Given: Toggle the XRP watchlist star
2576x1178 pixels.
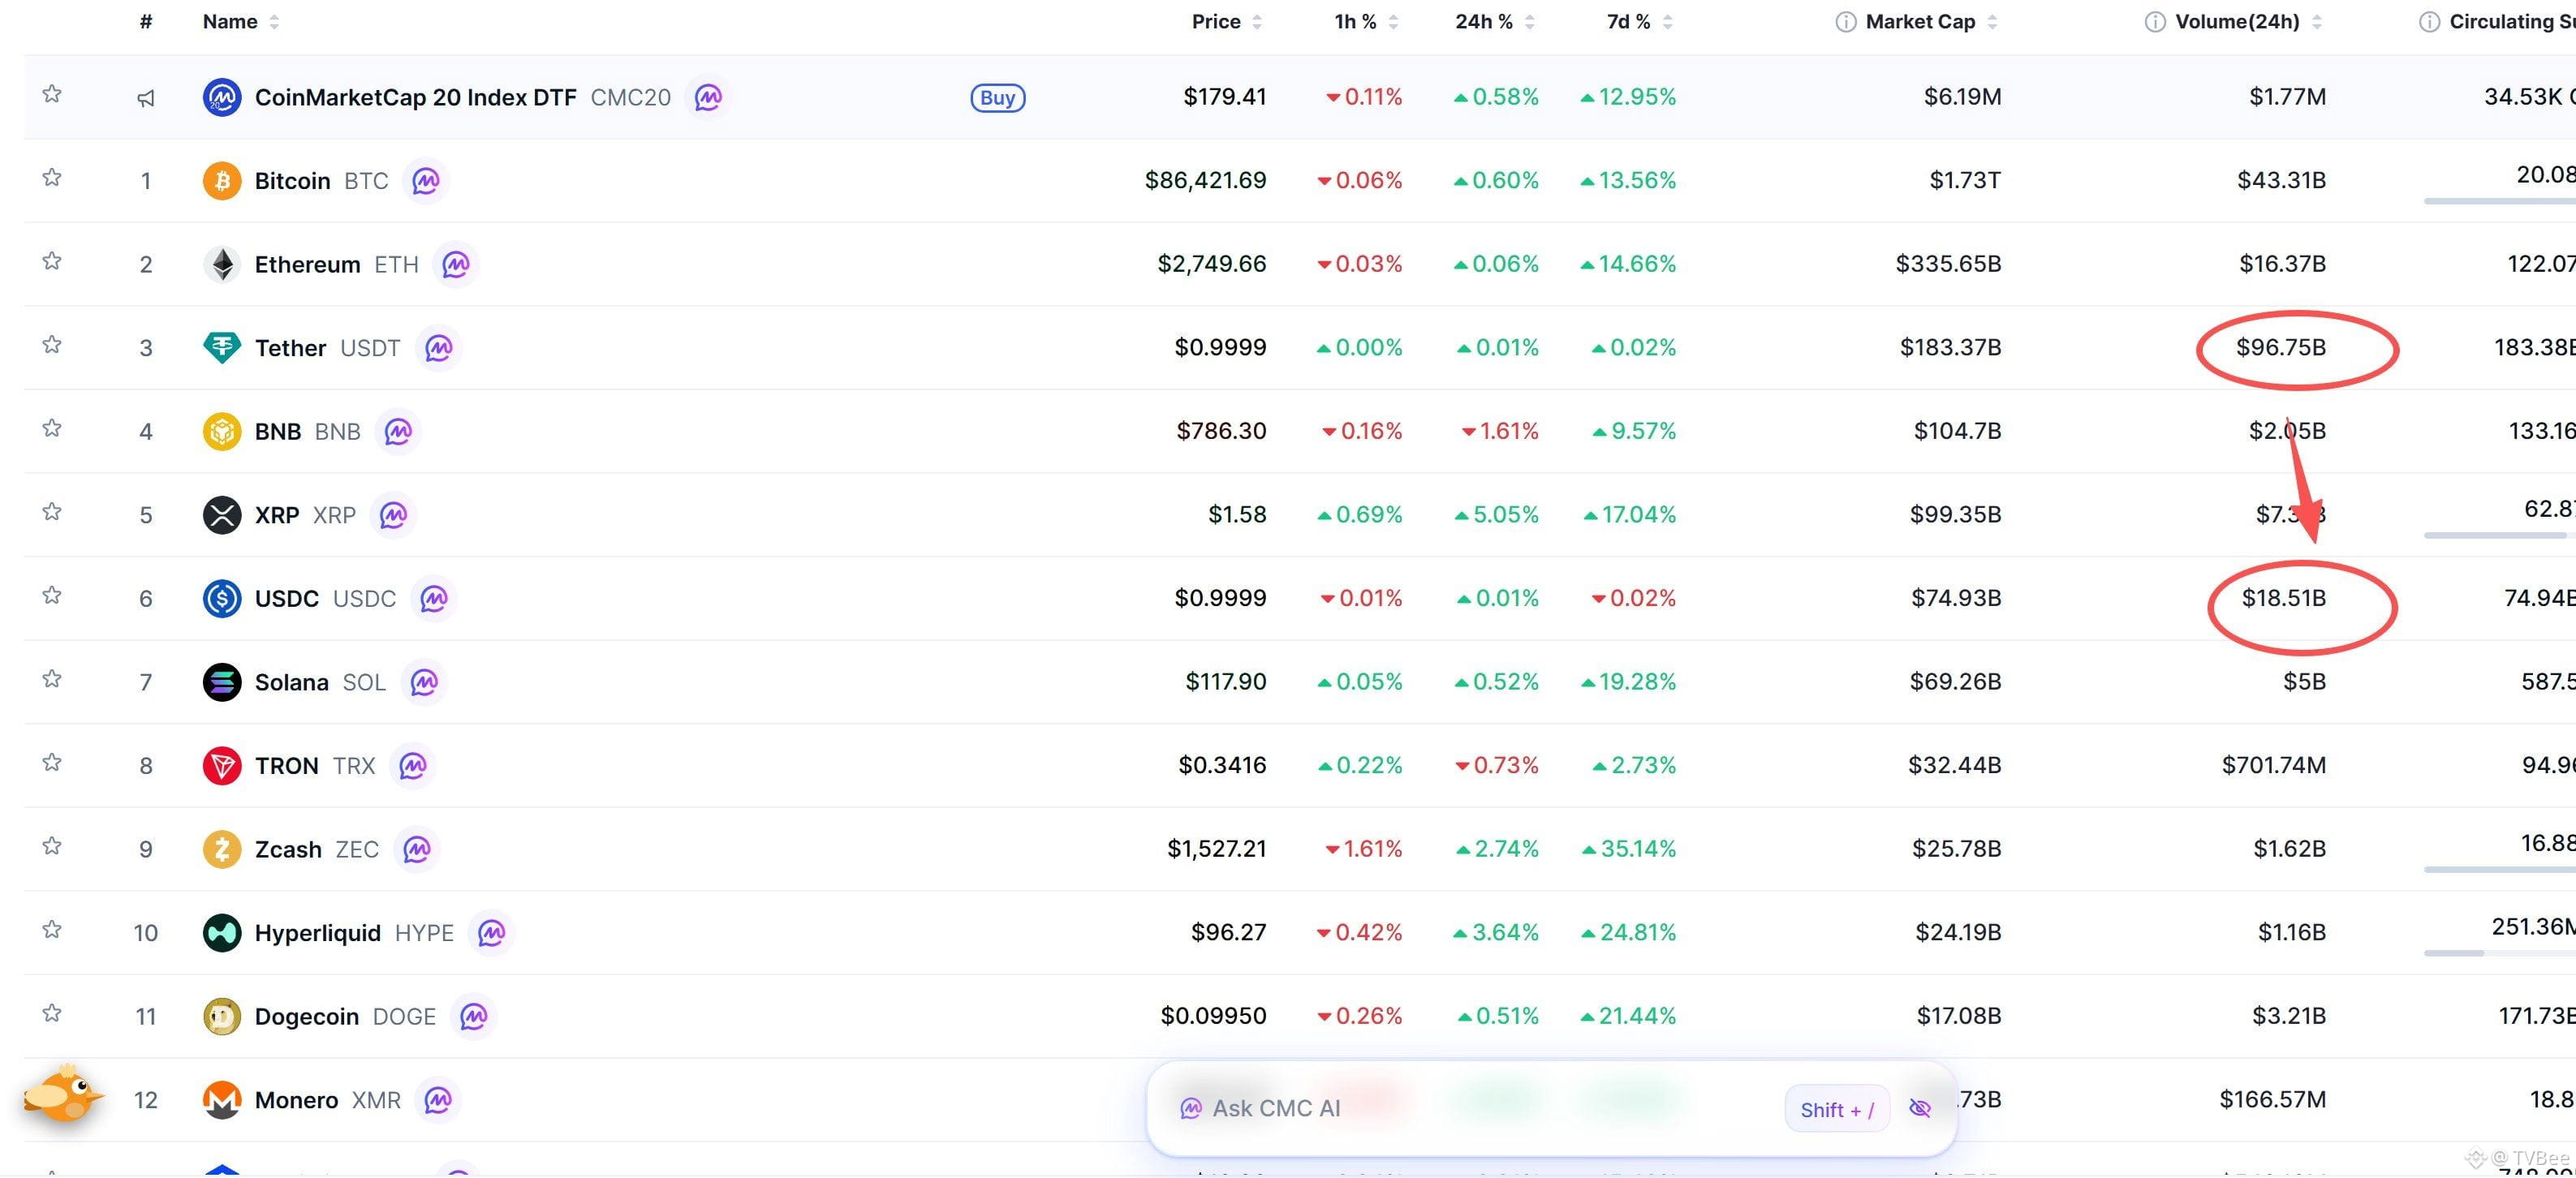Looking at the screenshot, I should [52, 512].
